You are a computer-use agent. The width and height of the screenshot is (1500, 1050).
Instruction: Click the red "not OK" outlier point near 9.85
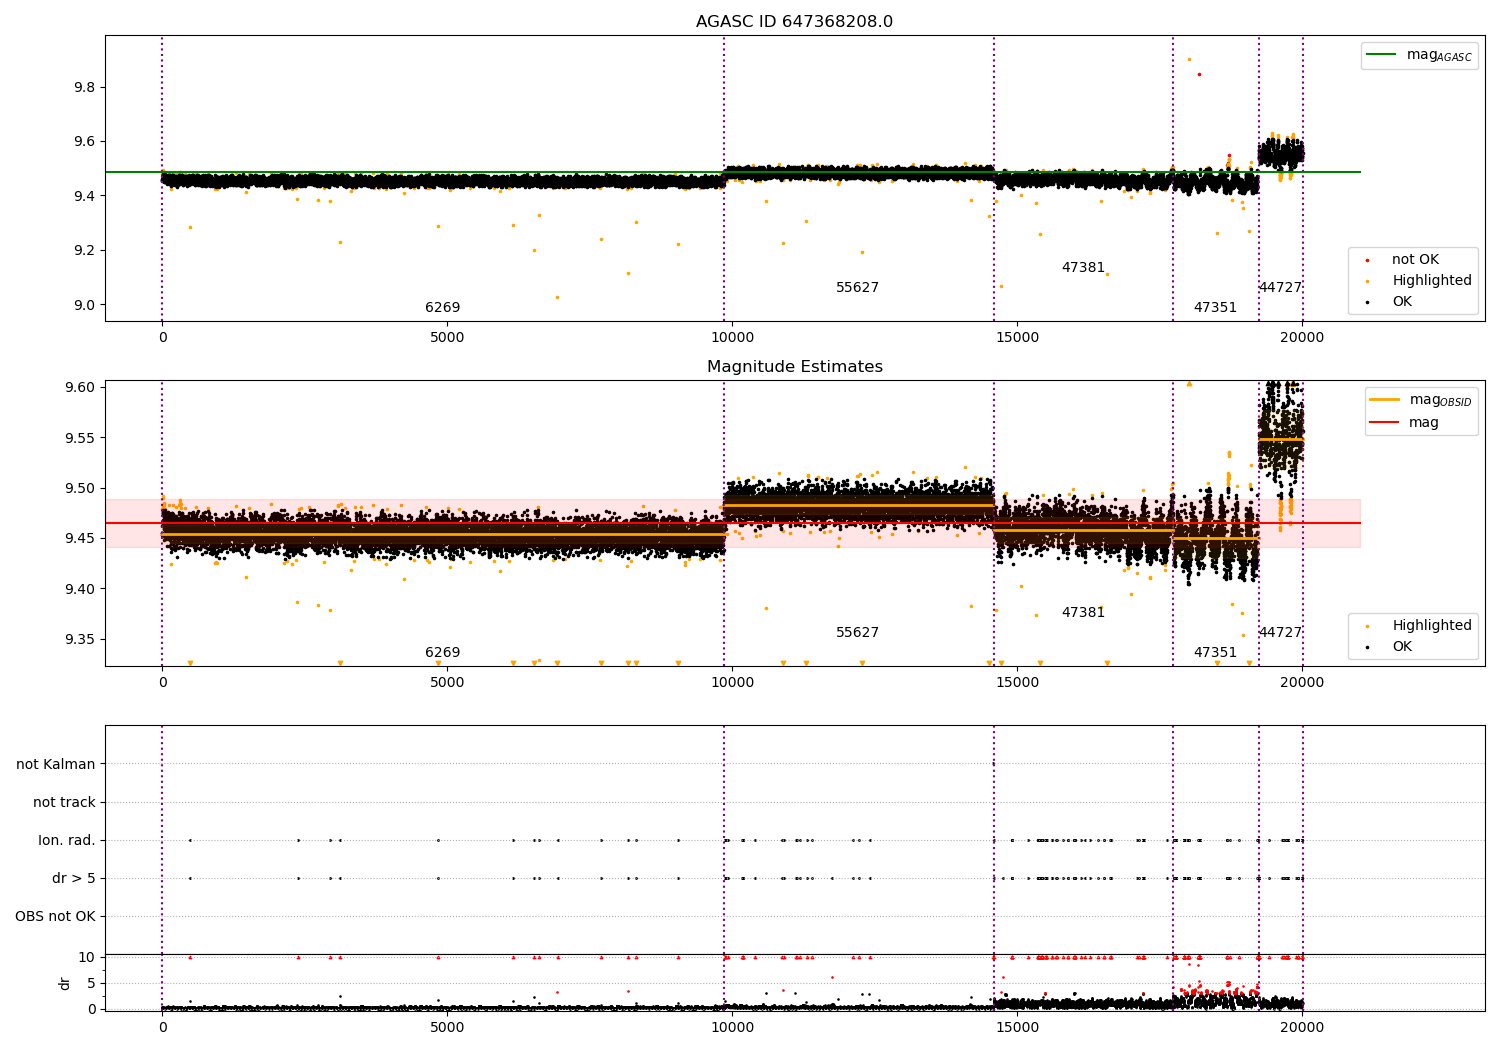click(x=1199, y=74)
